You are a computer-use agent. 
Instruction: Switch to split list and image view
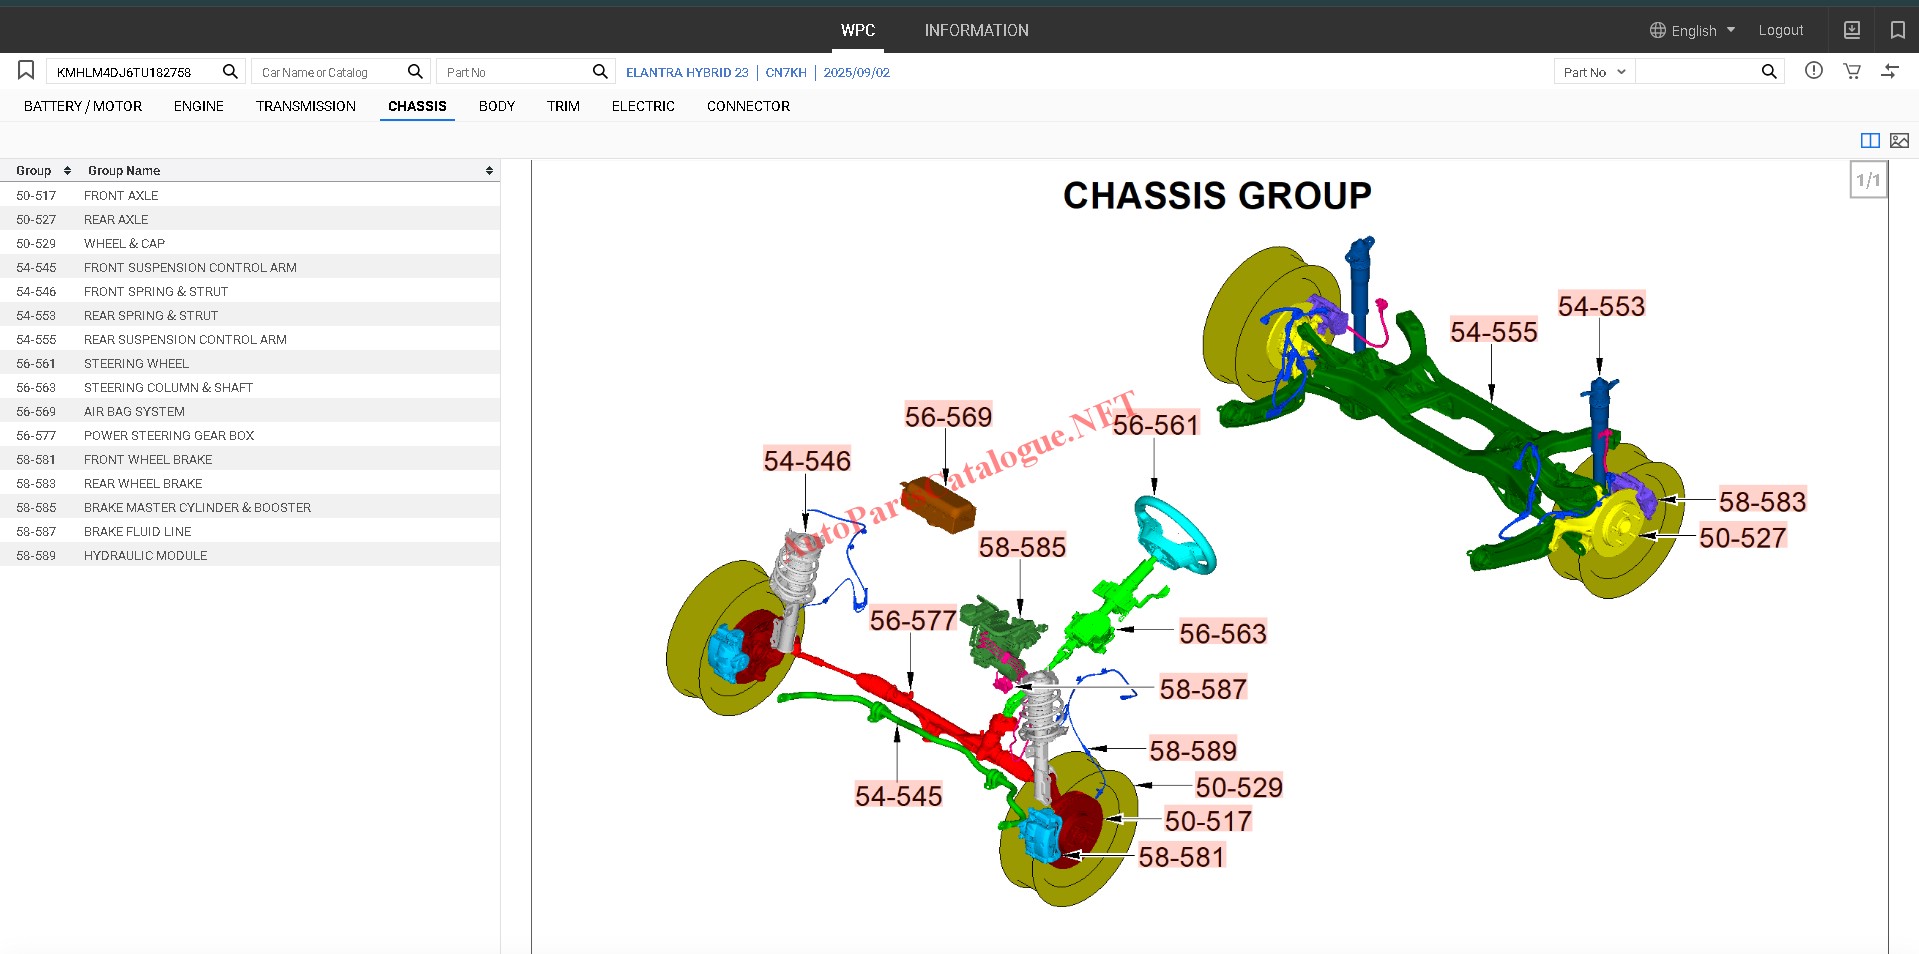pyautogui.click(x=1869, y=141)
